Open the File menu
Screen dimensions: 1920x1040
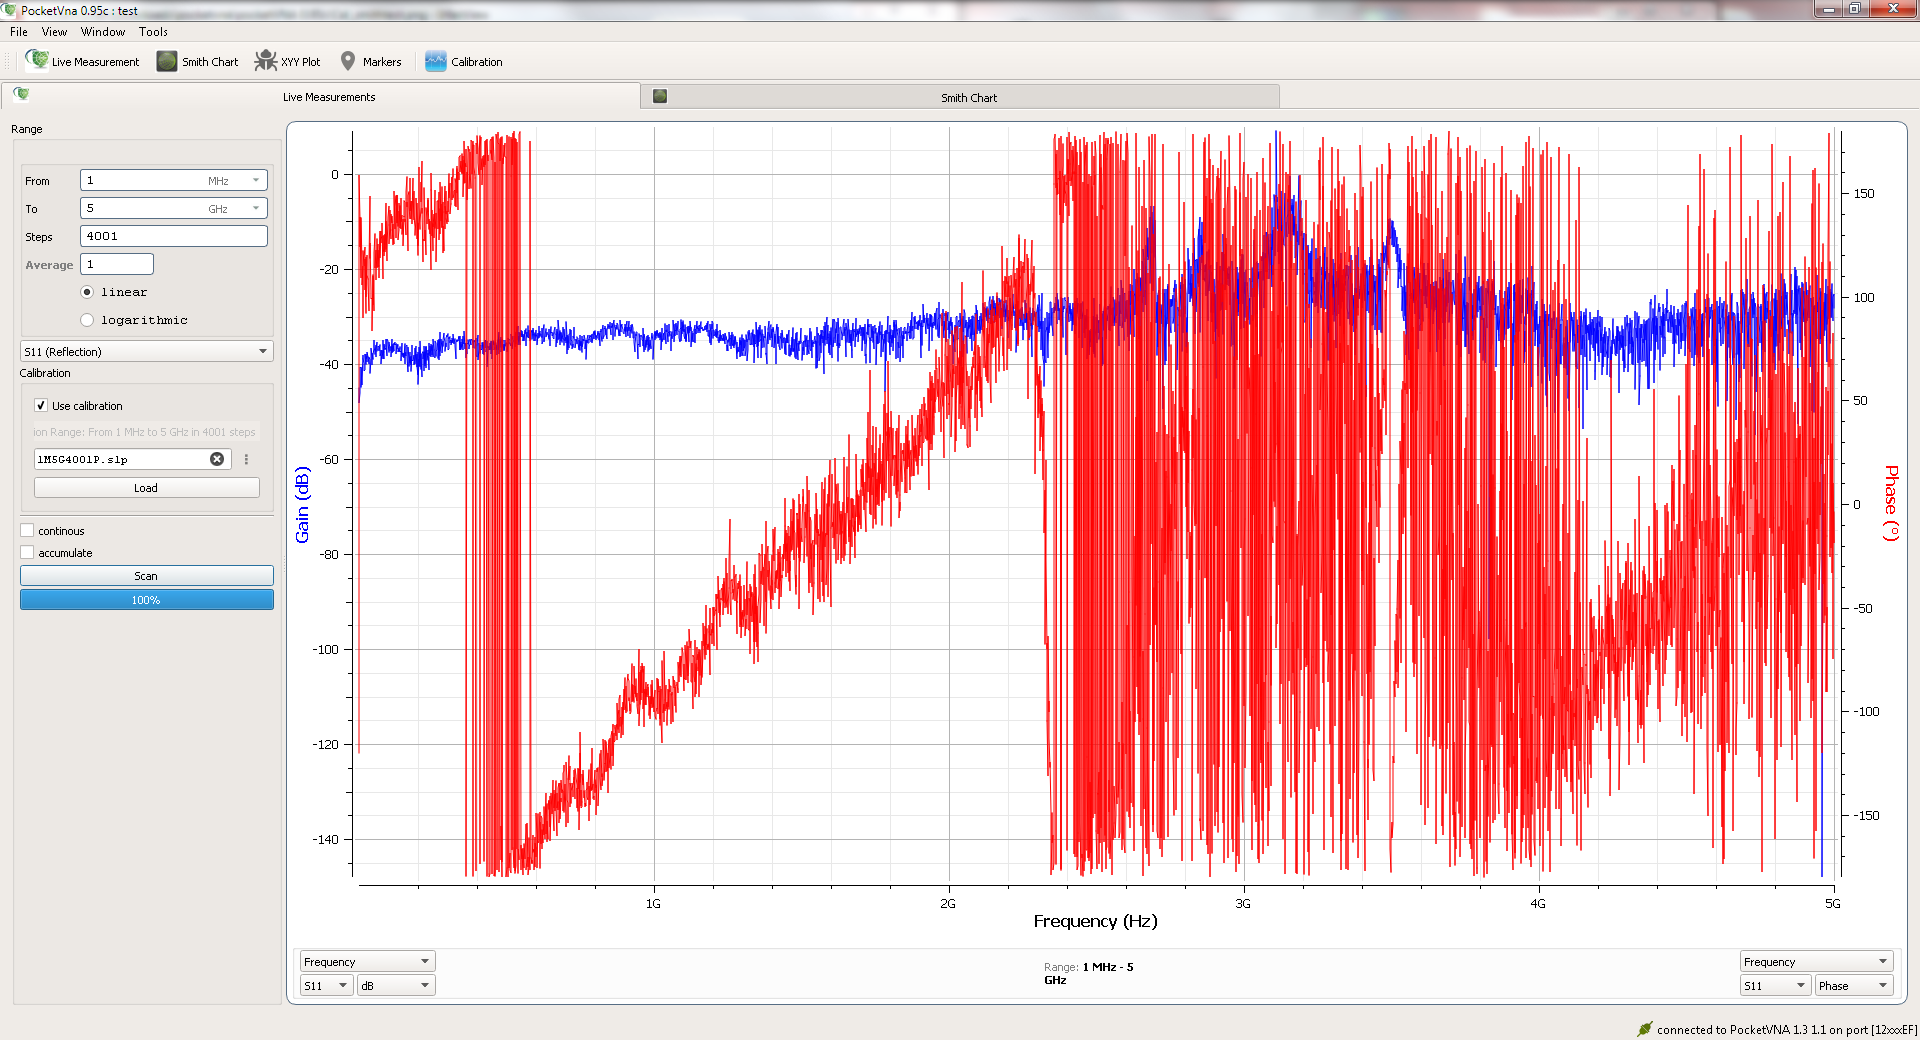(x=19, y=32)
